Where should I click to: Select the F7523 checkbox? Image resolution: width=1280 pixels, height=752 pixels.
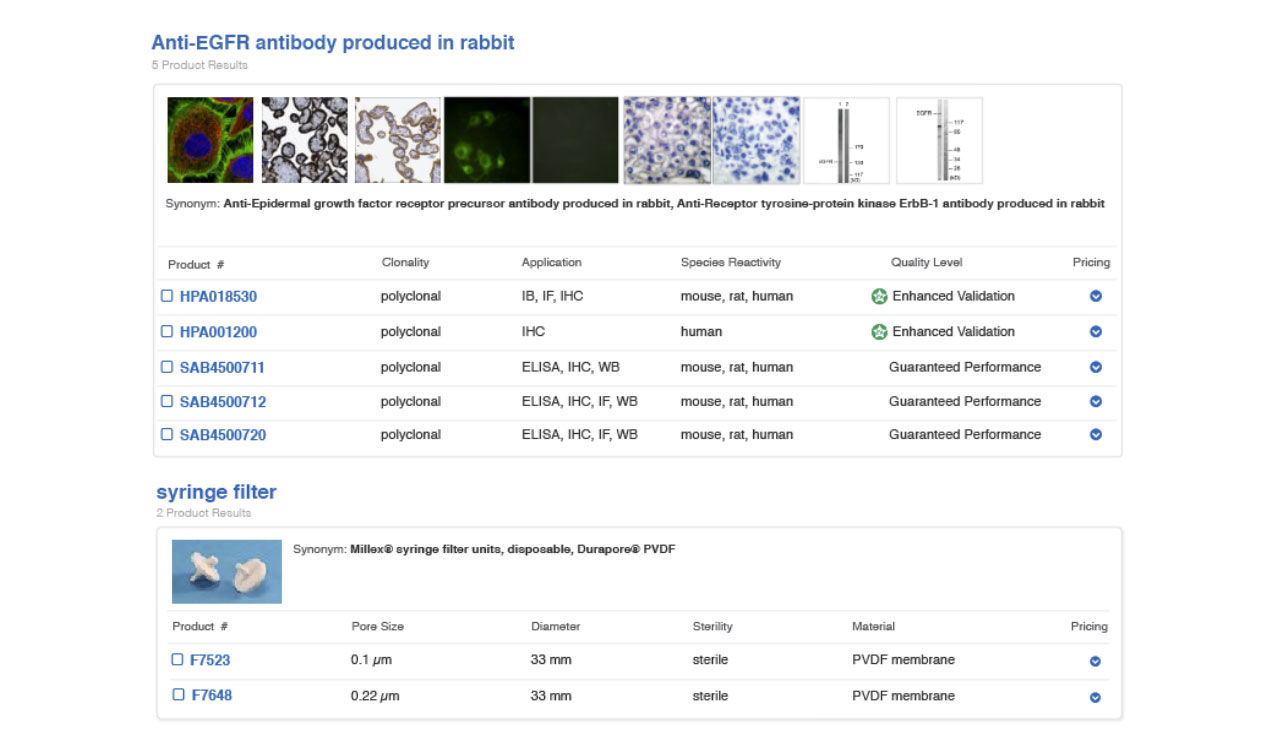tap(178, 659)
